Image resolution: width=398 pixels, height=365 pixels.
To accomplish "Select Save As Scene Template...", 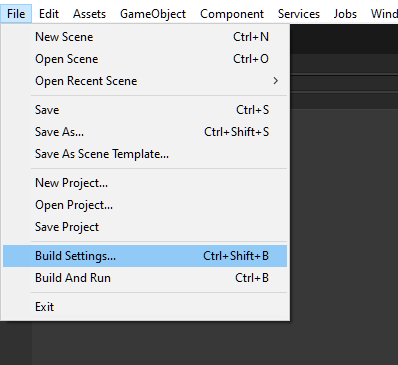I will pyautogui.click(x=145, y=154).
